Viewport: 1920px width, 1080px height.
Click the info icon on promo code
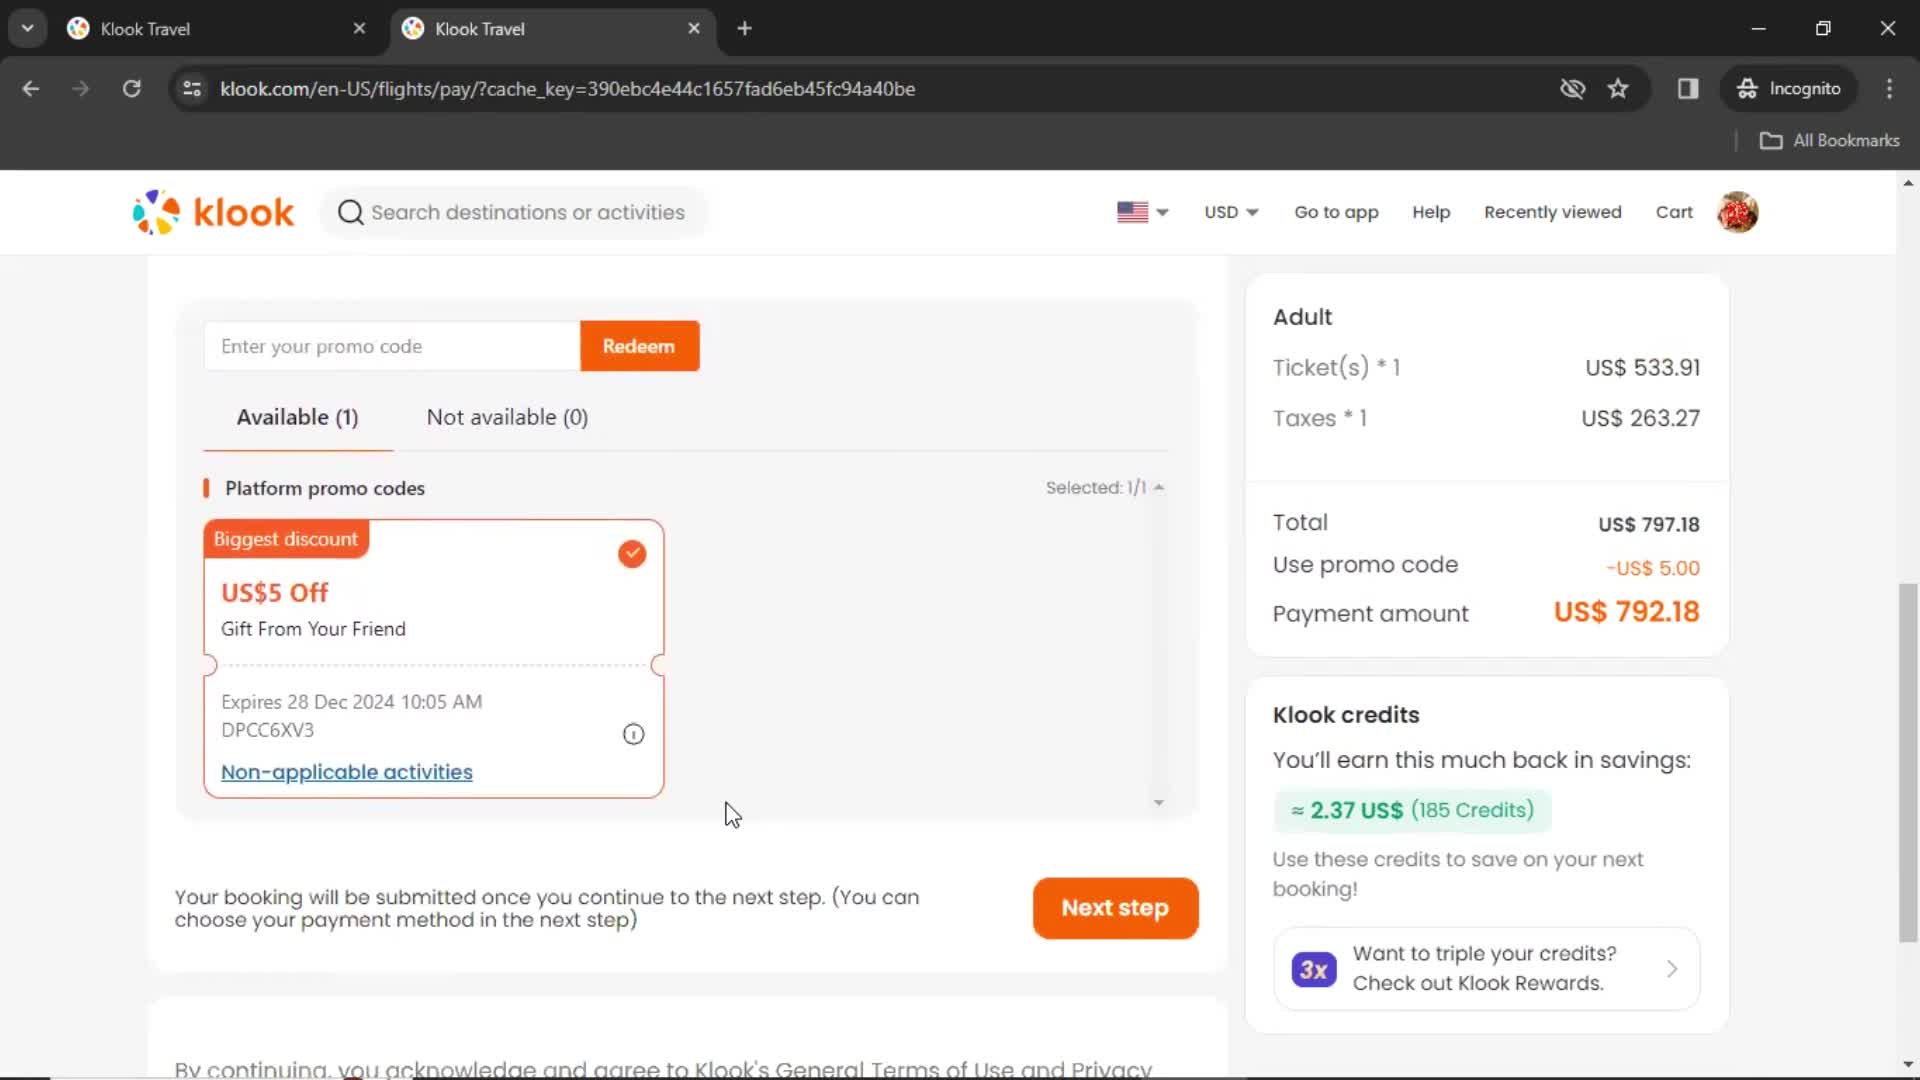pyautogui.click(x=633, y=733)
